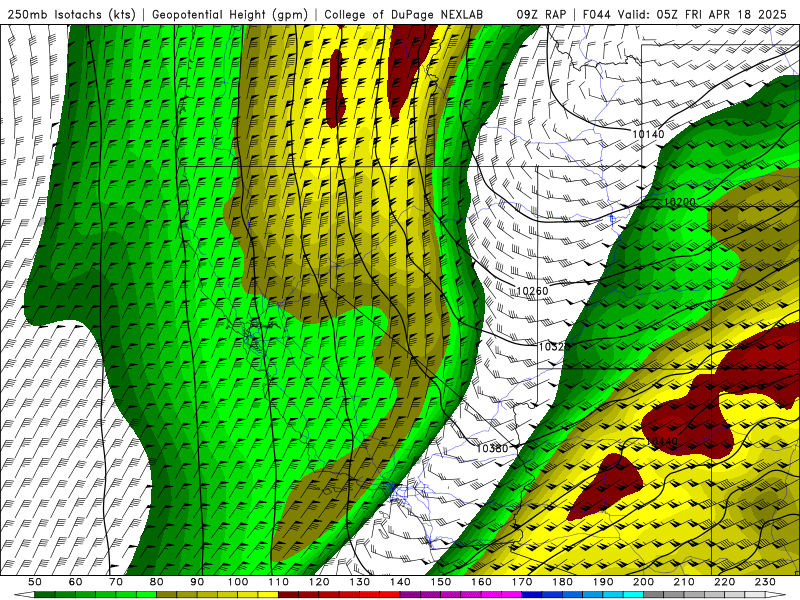The height and width of the screenshot is (600, 800).
Task: Pick the lightest gray swatch ending the color bar
Action: [x=756, y=595]
